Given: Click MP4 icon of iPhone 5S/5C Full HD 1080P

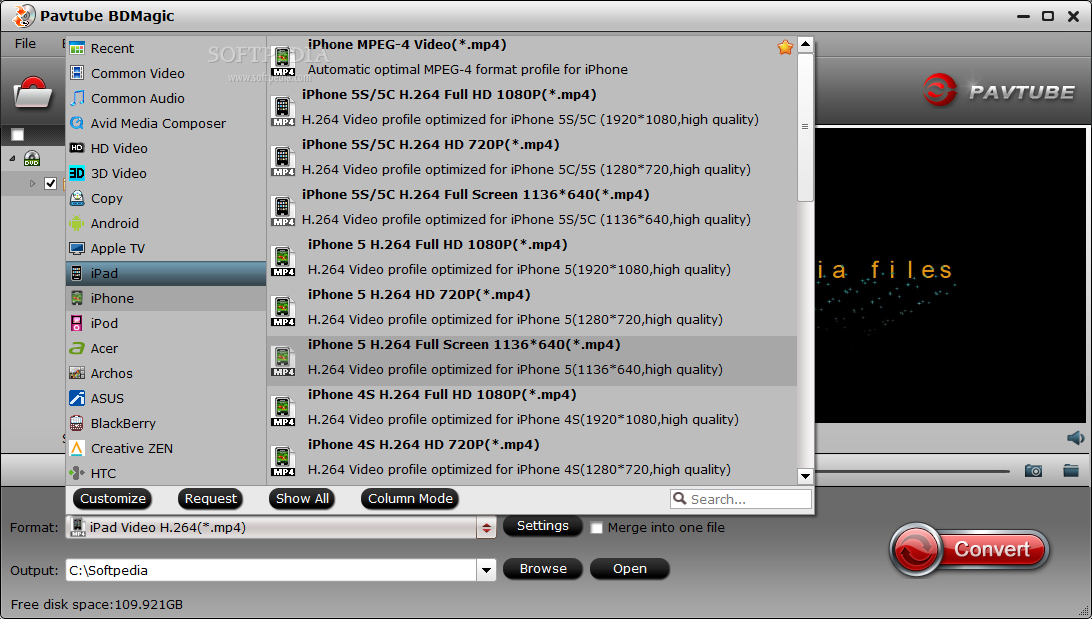Looking at the screenshot, I should (283, 111).
